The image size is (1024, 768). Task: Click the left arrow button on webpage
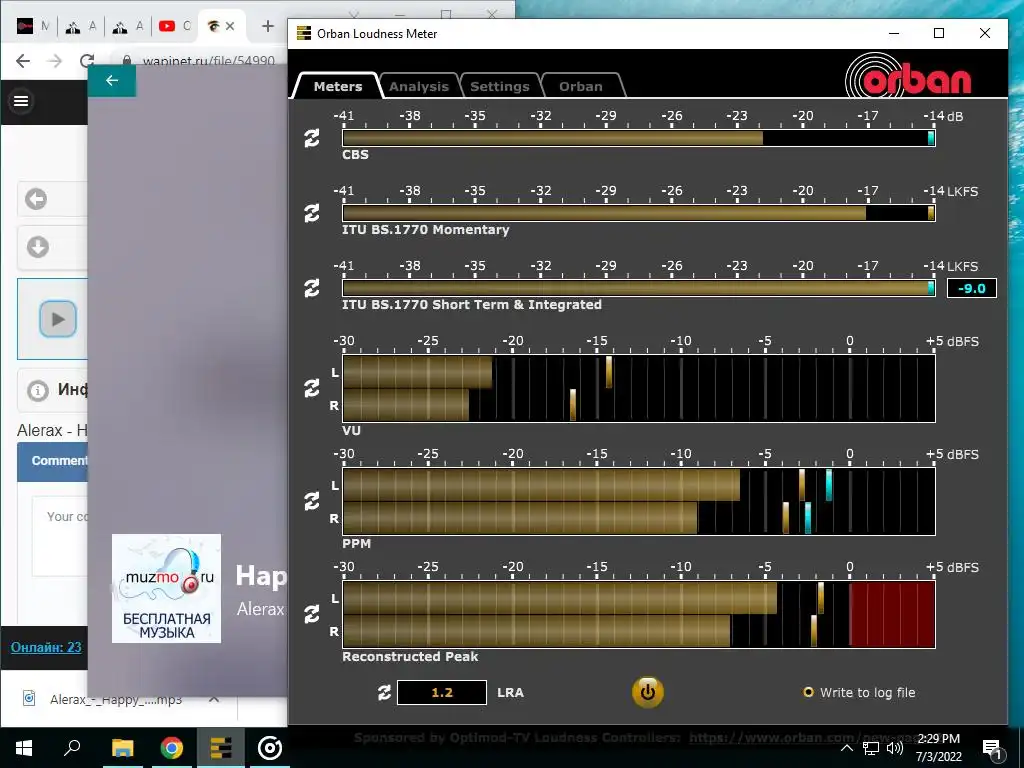pos(36,199)
